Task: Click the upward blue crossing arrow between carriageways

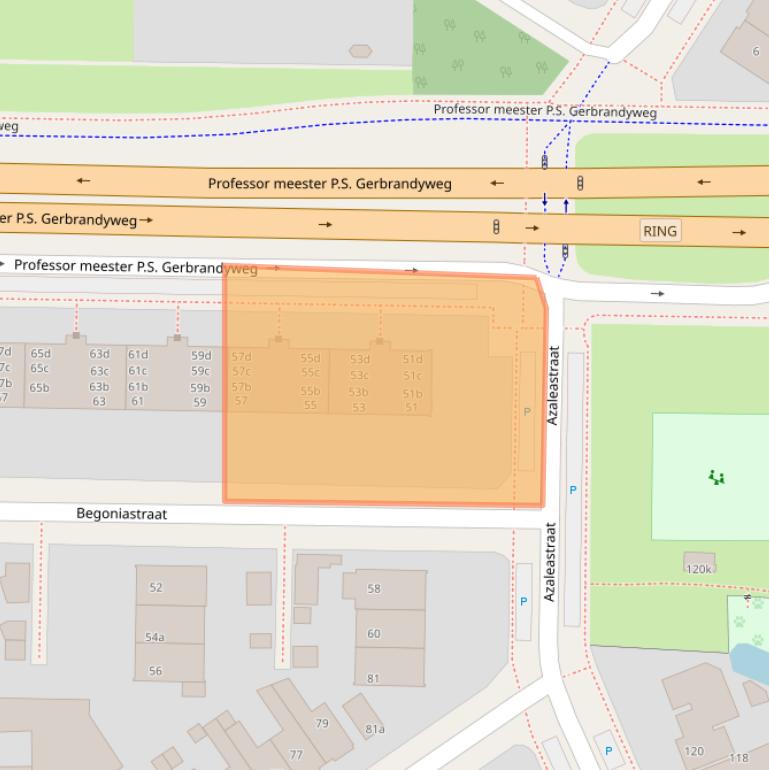Action: (566, 204)
